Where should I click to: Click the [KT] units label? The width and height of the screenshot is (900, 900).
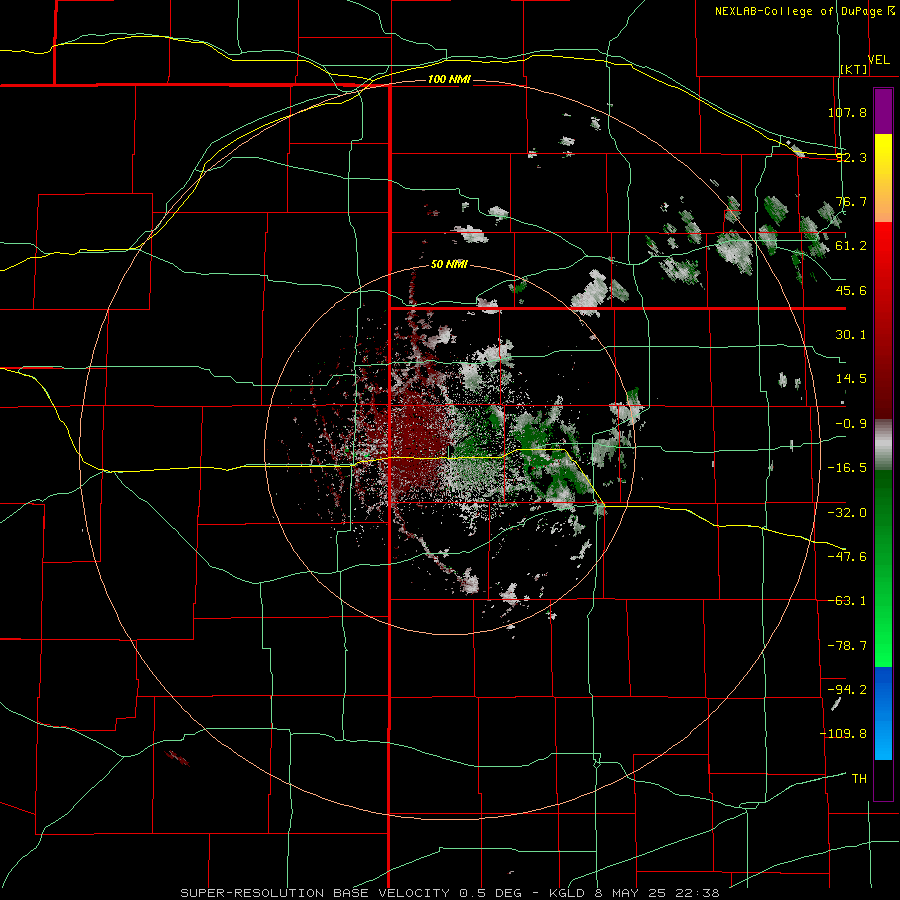coord(854,69)
